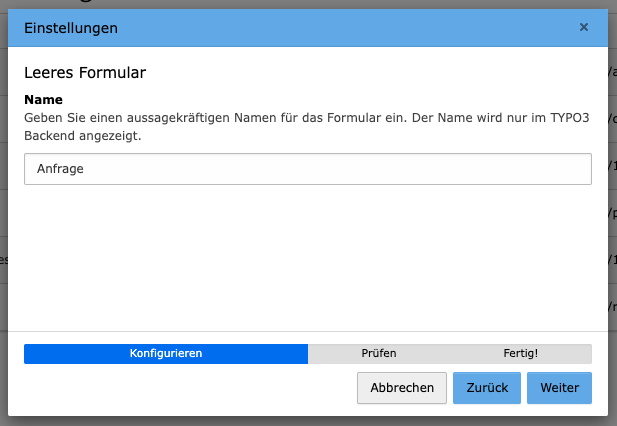Click the Einstellungen dialog title
Viewport: 617px width, 426px height.
[71, 28]
